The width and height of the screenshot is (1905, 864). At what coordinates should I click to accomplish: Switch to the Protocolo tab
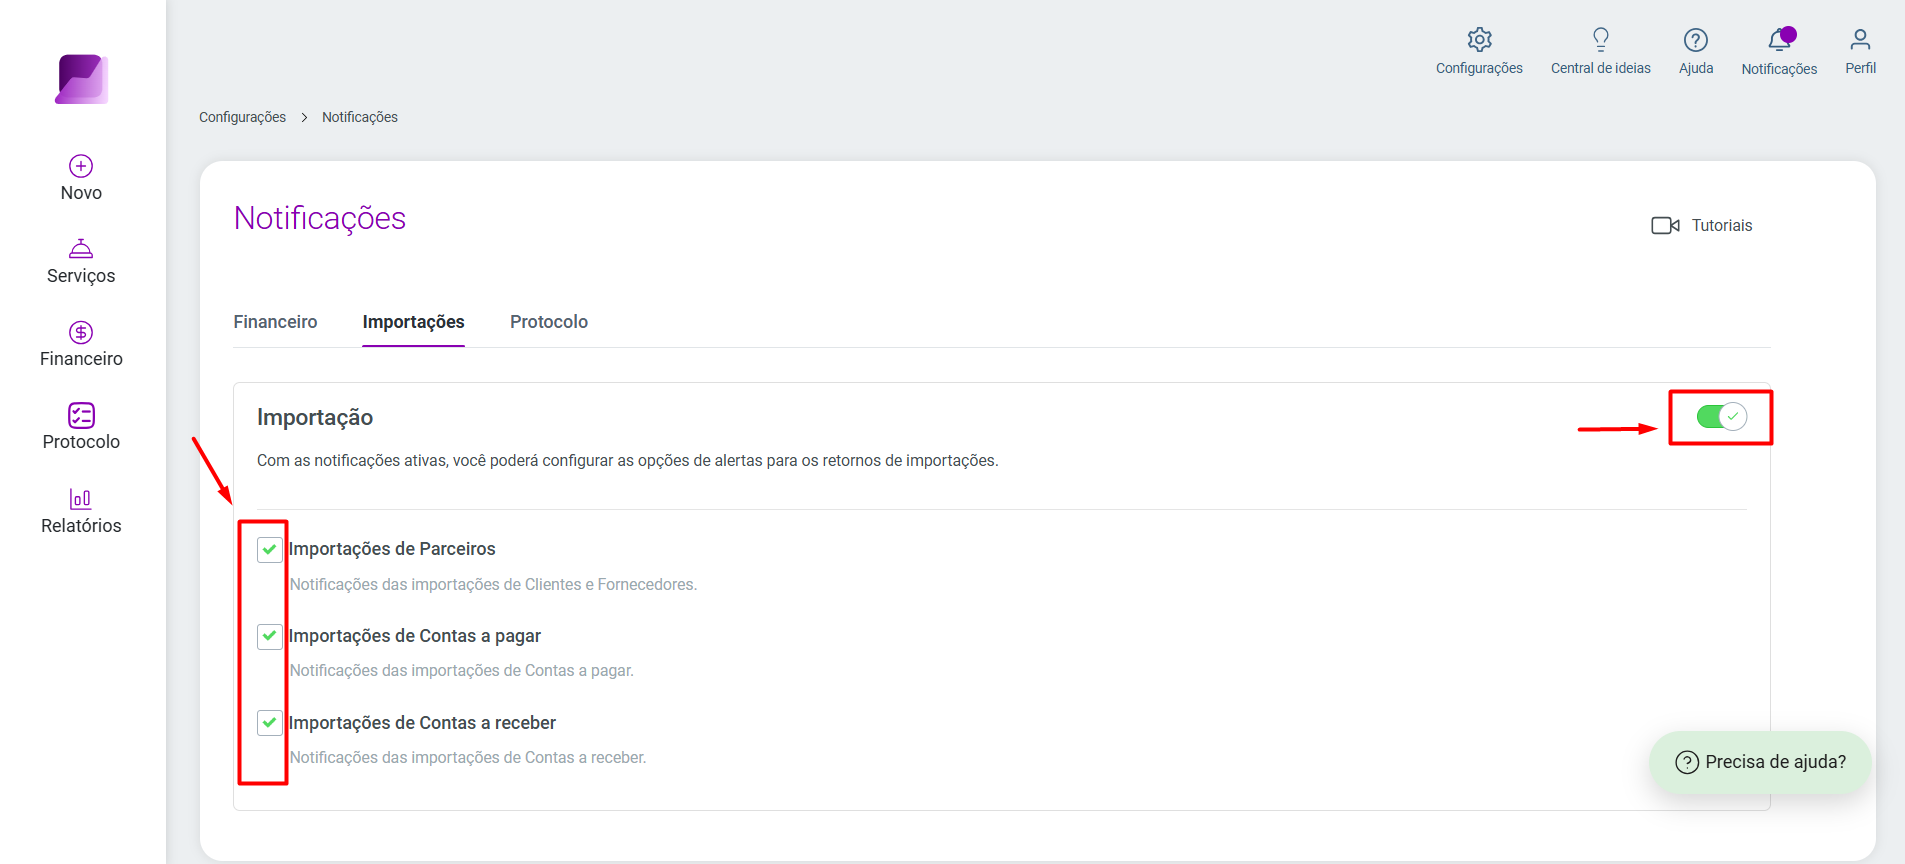549,322
